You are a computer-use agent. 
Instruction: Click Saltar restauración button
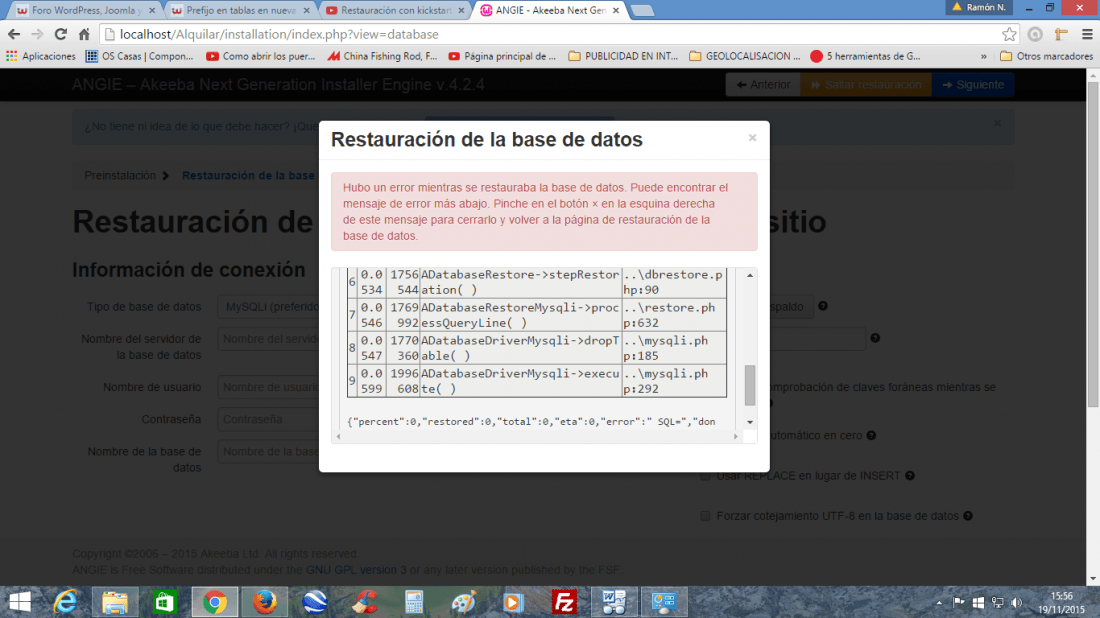click(866, 85)
